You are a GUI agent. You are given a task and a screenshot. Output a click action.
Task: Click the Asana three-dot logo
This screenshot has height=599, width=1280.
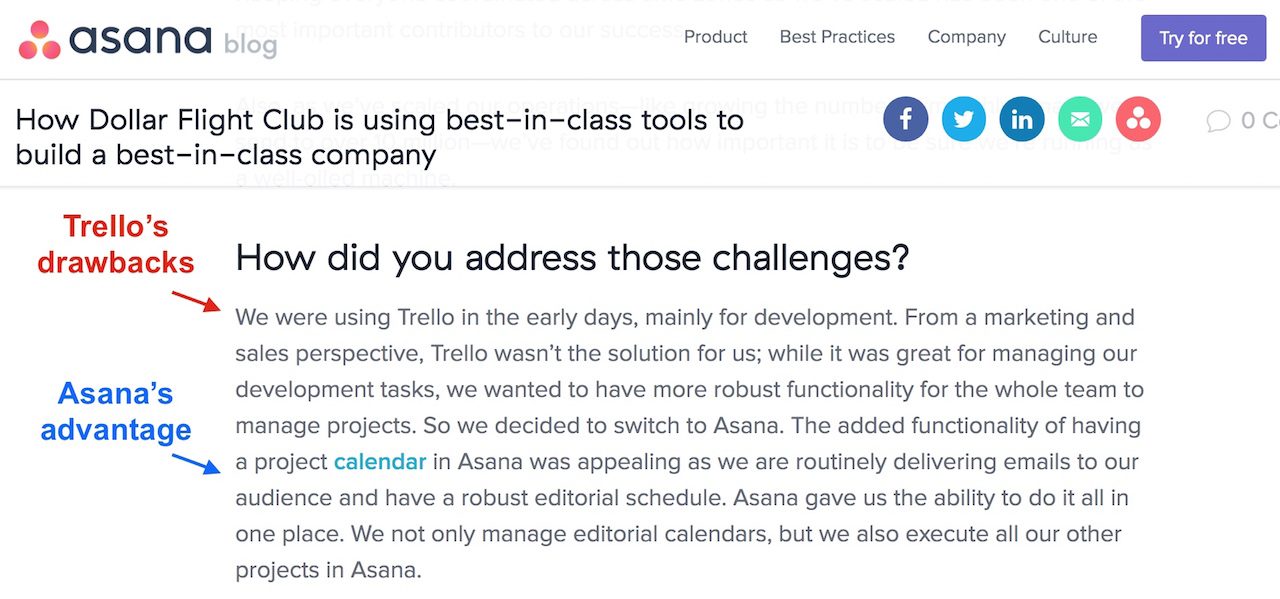click(40, 39)
